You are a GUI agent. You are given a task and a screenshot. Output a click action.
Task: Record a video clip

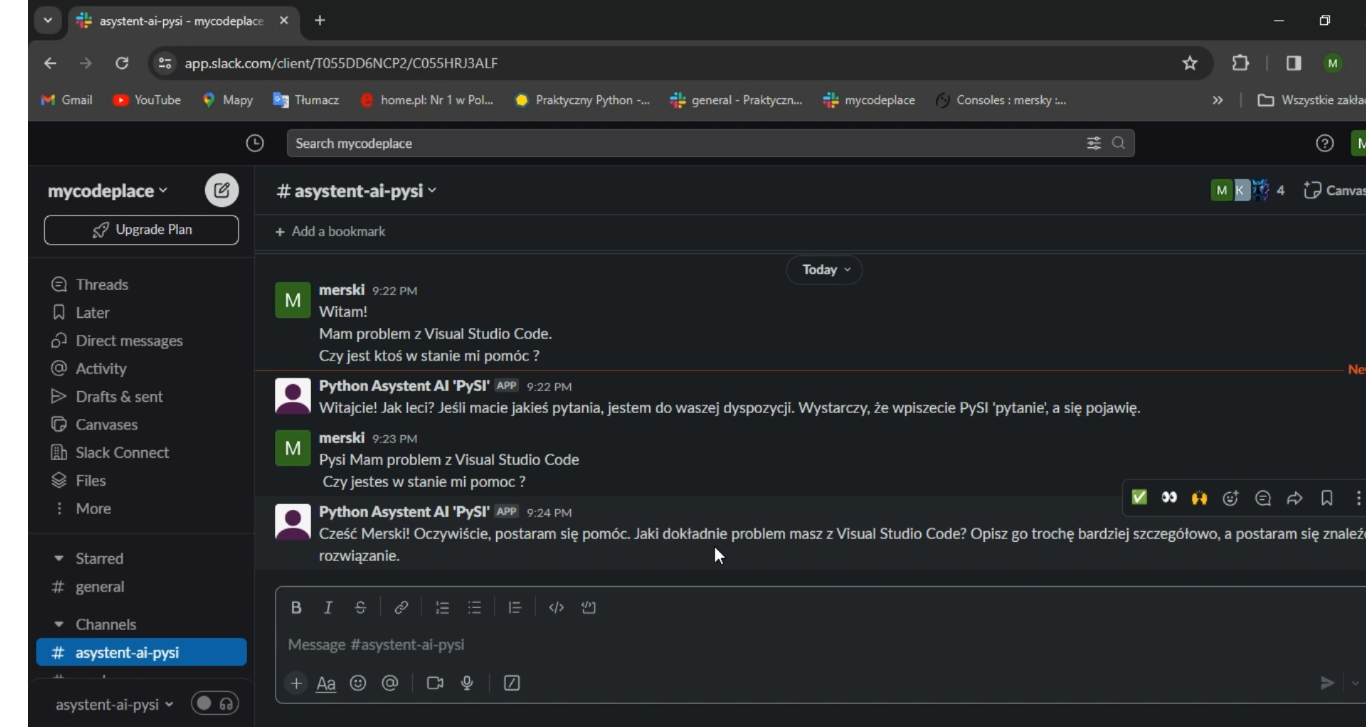[435, 683]
